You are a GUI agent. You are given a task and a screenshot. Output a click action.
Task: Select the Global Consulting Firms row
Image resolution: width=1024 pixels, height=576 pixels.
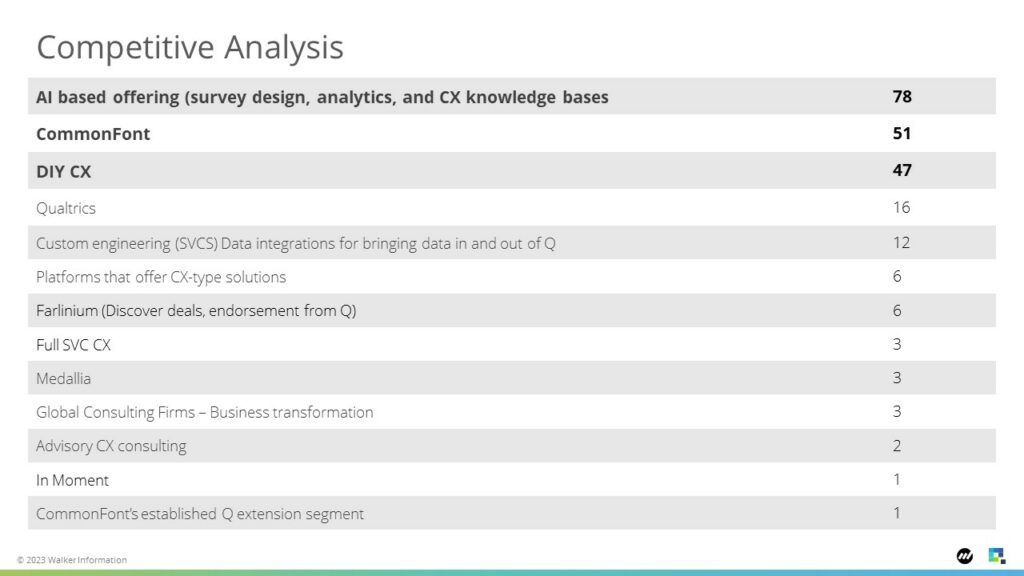(511, 412)
